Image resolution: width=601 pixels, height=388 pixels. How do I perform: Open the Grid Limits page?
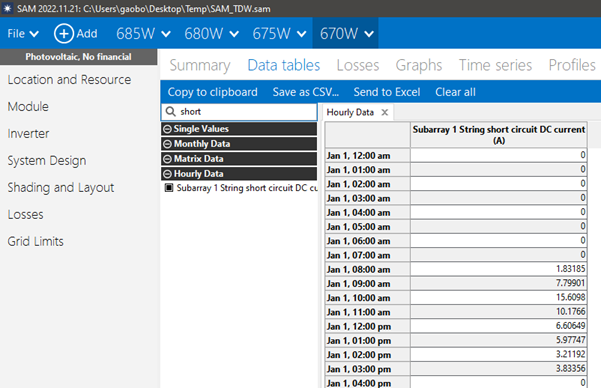coord(35,242)
